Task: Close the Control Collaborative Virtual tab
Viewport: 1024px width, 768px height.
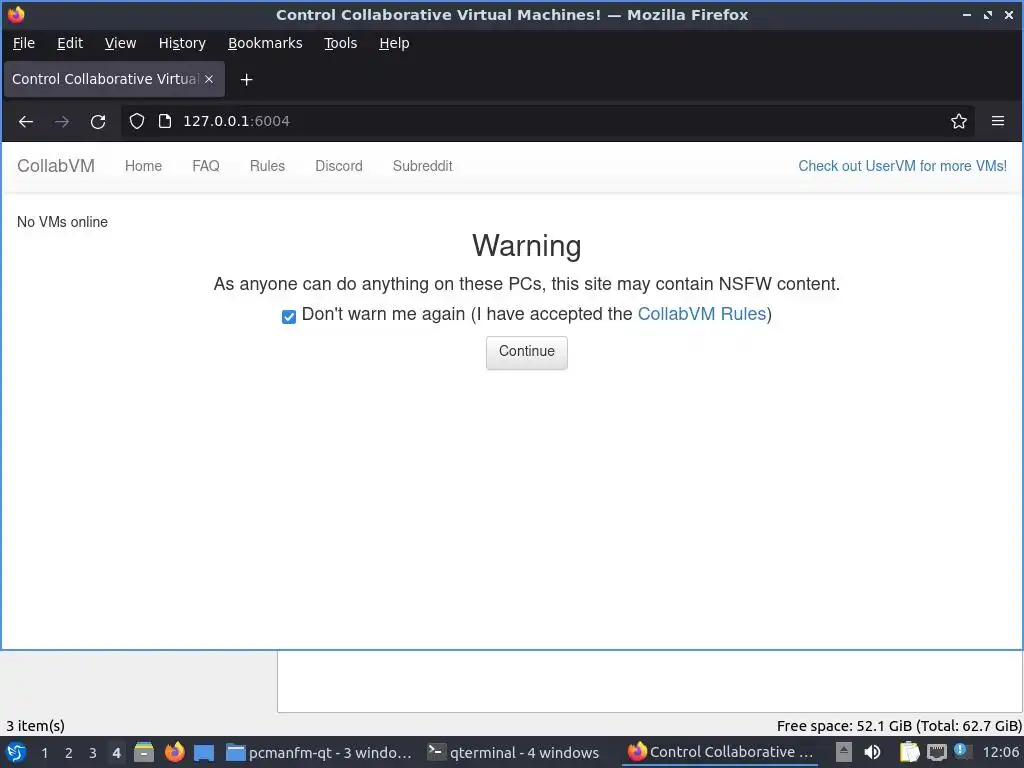Action: tap(209, 79)
